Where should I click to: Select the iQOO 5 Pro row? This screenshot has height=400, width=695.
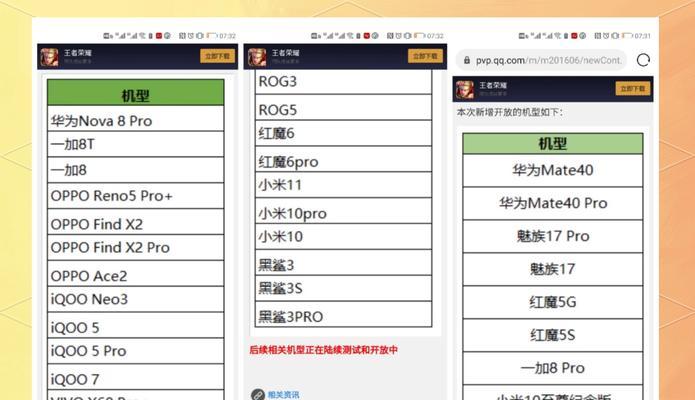136,351
